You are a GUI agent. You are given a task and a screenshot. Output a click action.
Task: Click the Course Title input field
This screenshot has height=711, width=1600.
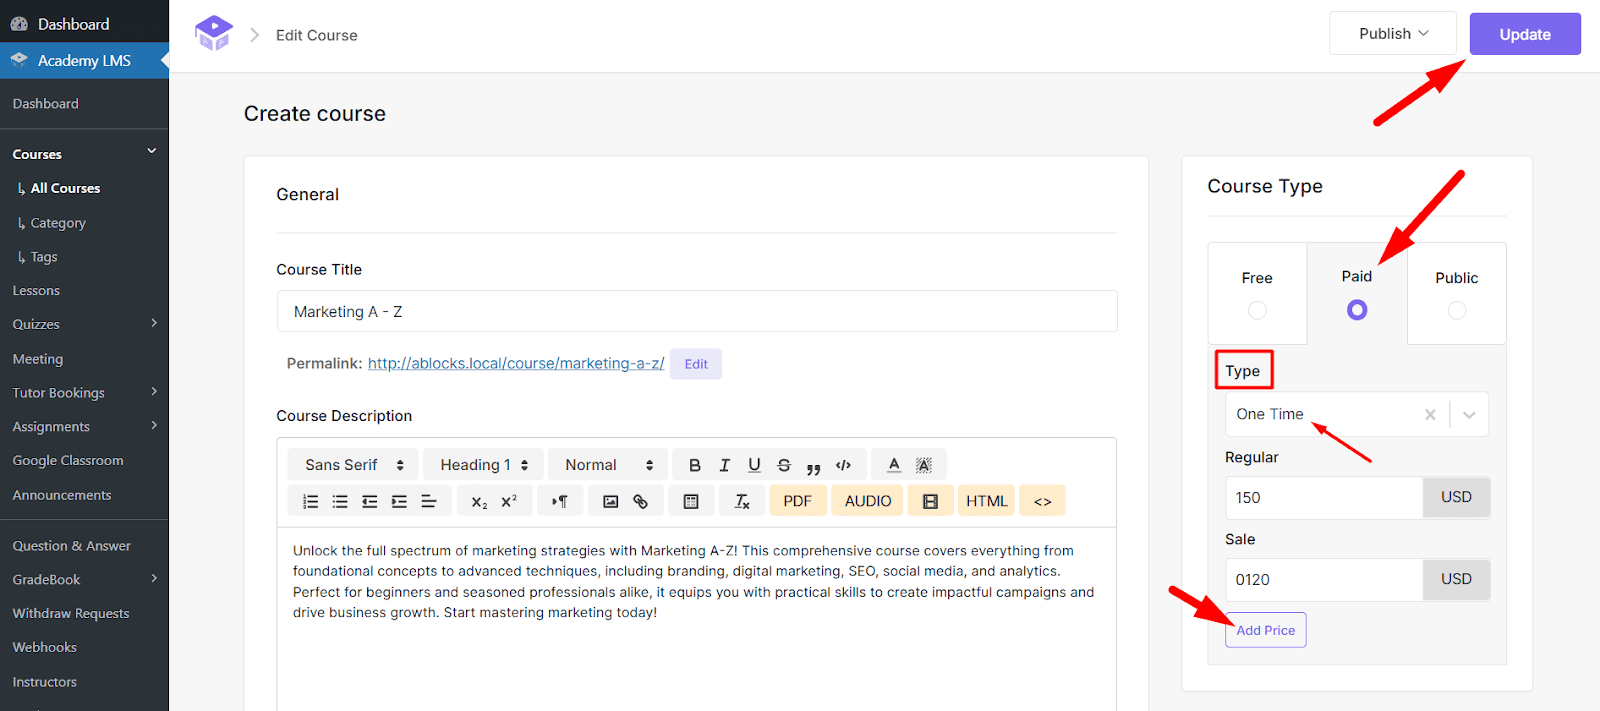point(697,312)
